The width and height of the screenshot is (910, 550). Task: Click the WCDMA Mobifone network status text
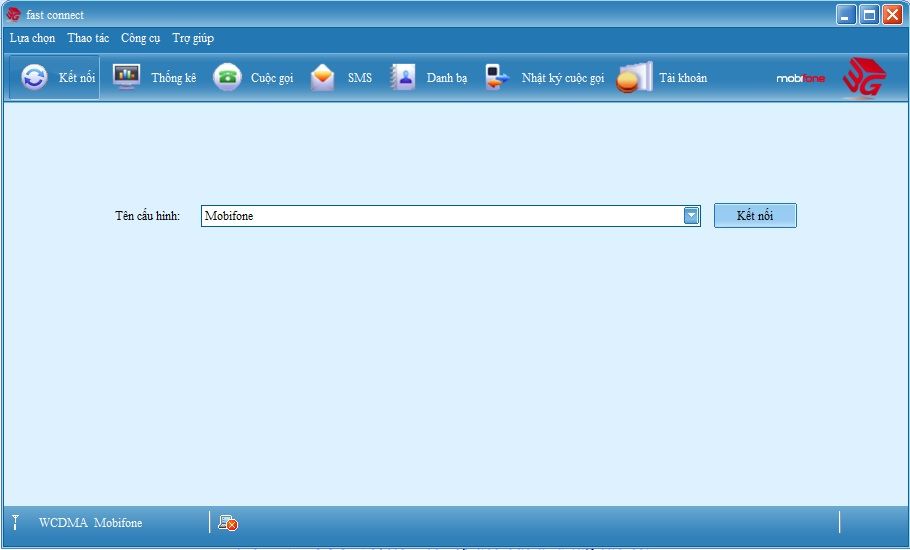tap(90, 523)
